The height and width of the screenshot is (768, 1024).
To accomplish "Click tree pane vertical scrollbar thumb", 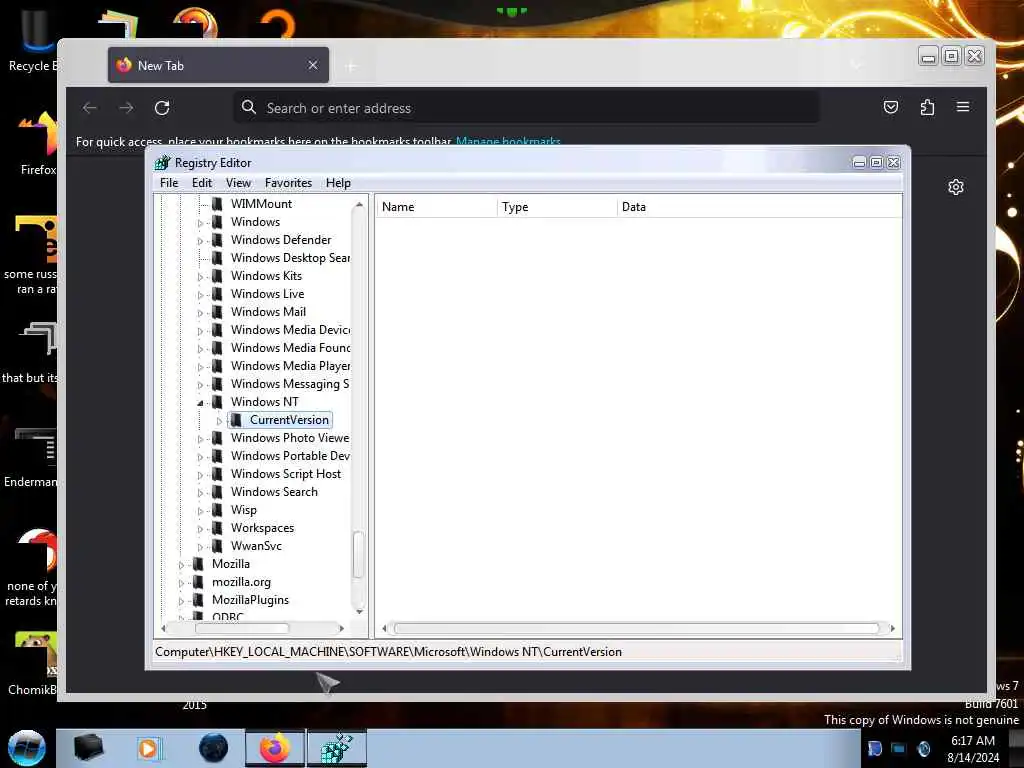I will pyautogui.click(x=359, y=555).
